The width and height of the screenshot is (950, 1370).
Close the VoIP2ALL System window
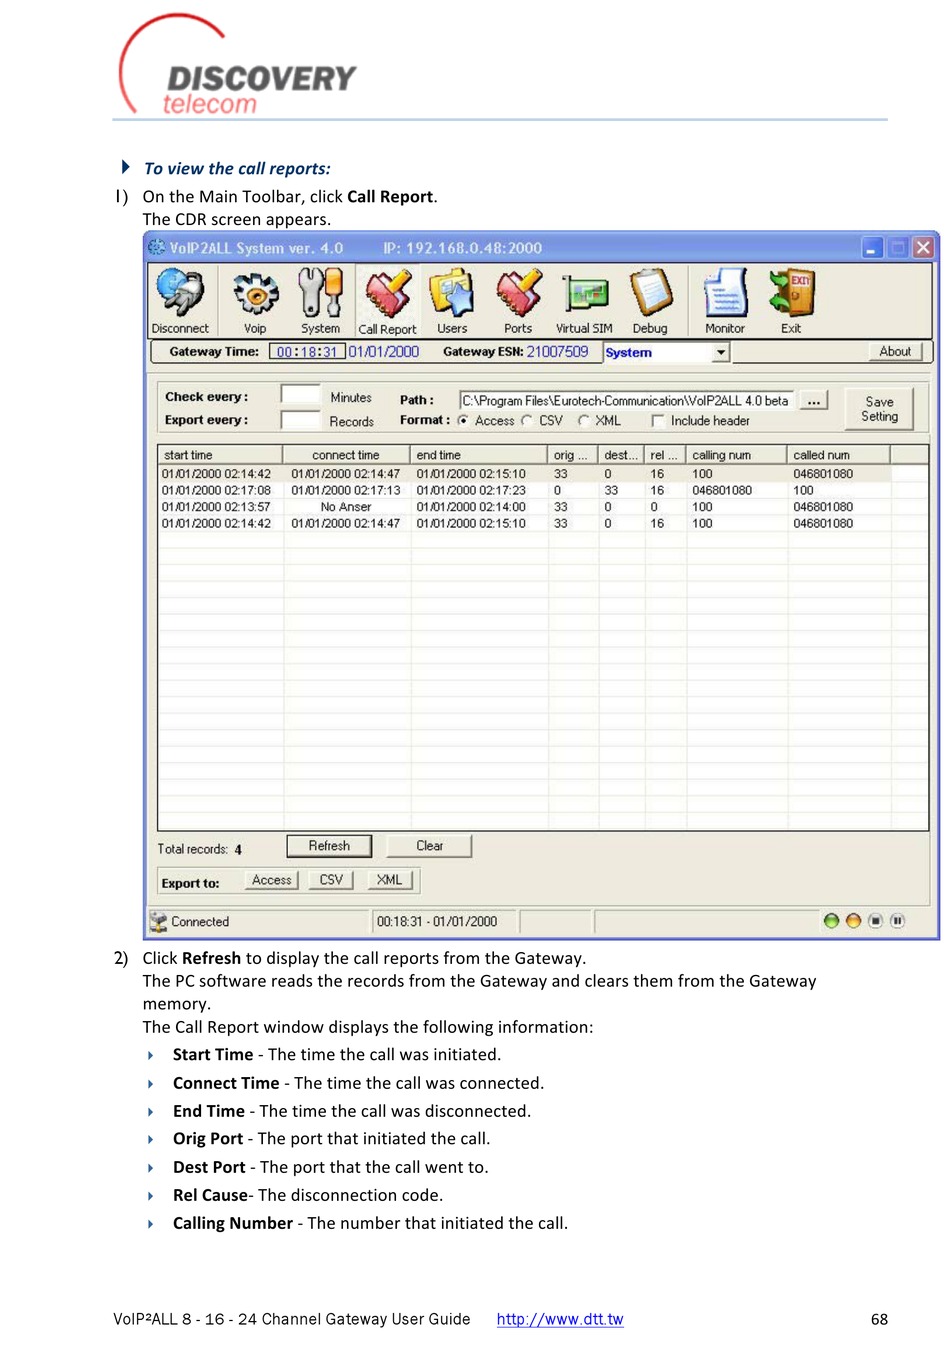pyautogui.click(x=923, y=247)
